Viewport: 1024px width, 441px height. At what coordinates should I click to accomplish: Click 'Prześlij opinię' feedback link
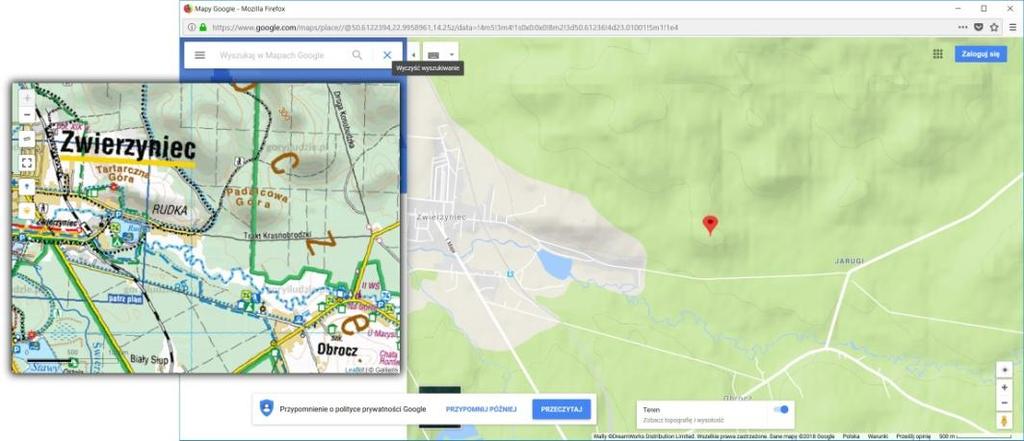coord(913,436)
